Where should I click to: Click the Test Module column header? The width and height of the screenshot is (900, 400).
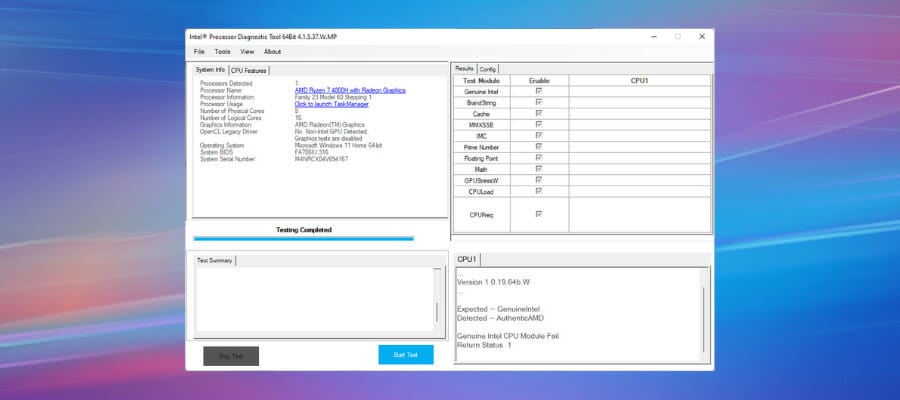coord(482,81)
